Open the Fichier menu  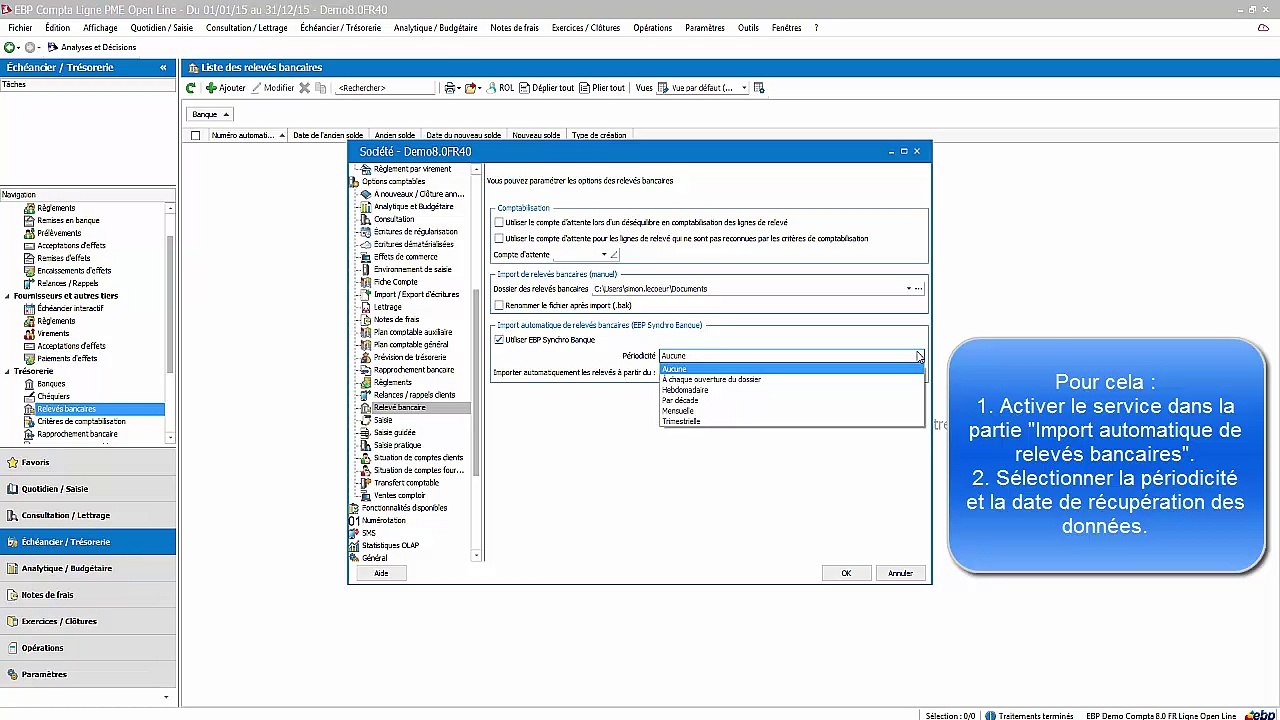coord(20,28)
